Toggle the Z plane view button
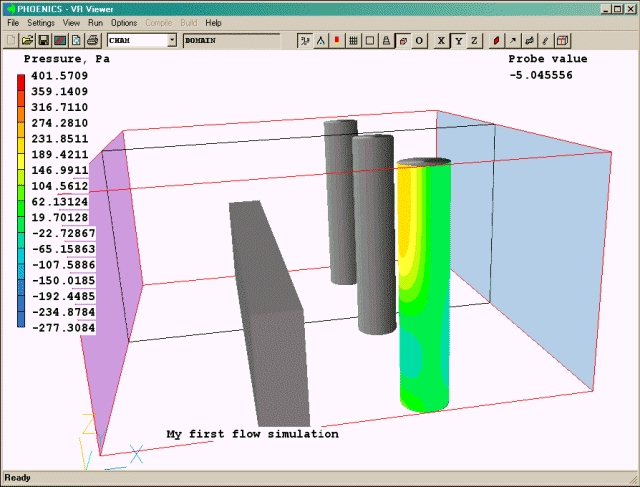Screen dimensions: 640x487 point(474,40)
